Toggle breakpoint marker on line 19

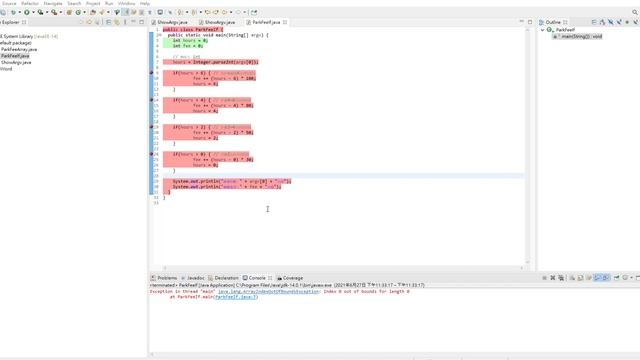151,127
